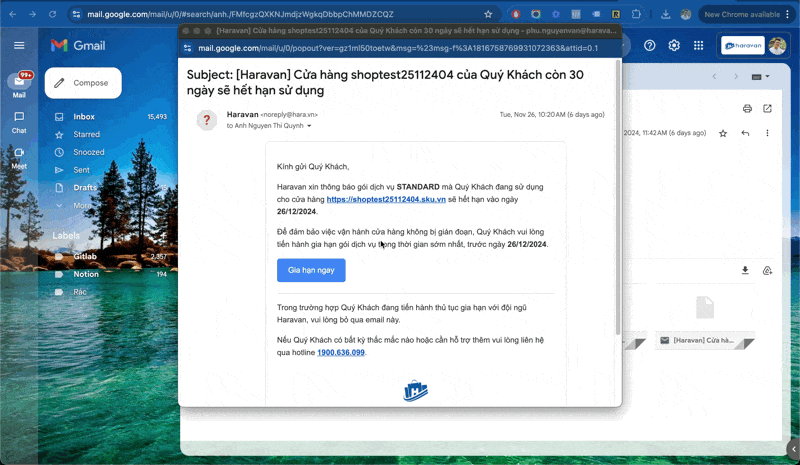The width and height of the screenshot is (800, 465).
Task: Click Haravan logo in email footer
Action: (416, 391)
